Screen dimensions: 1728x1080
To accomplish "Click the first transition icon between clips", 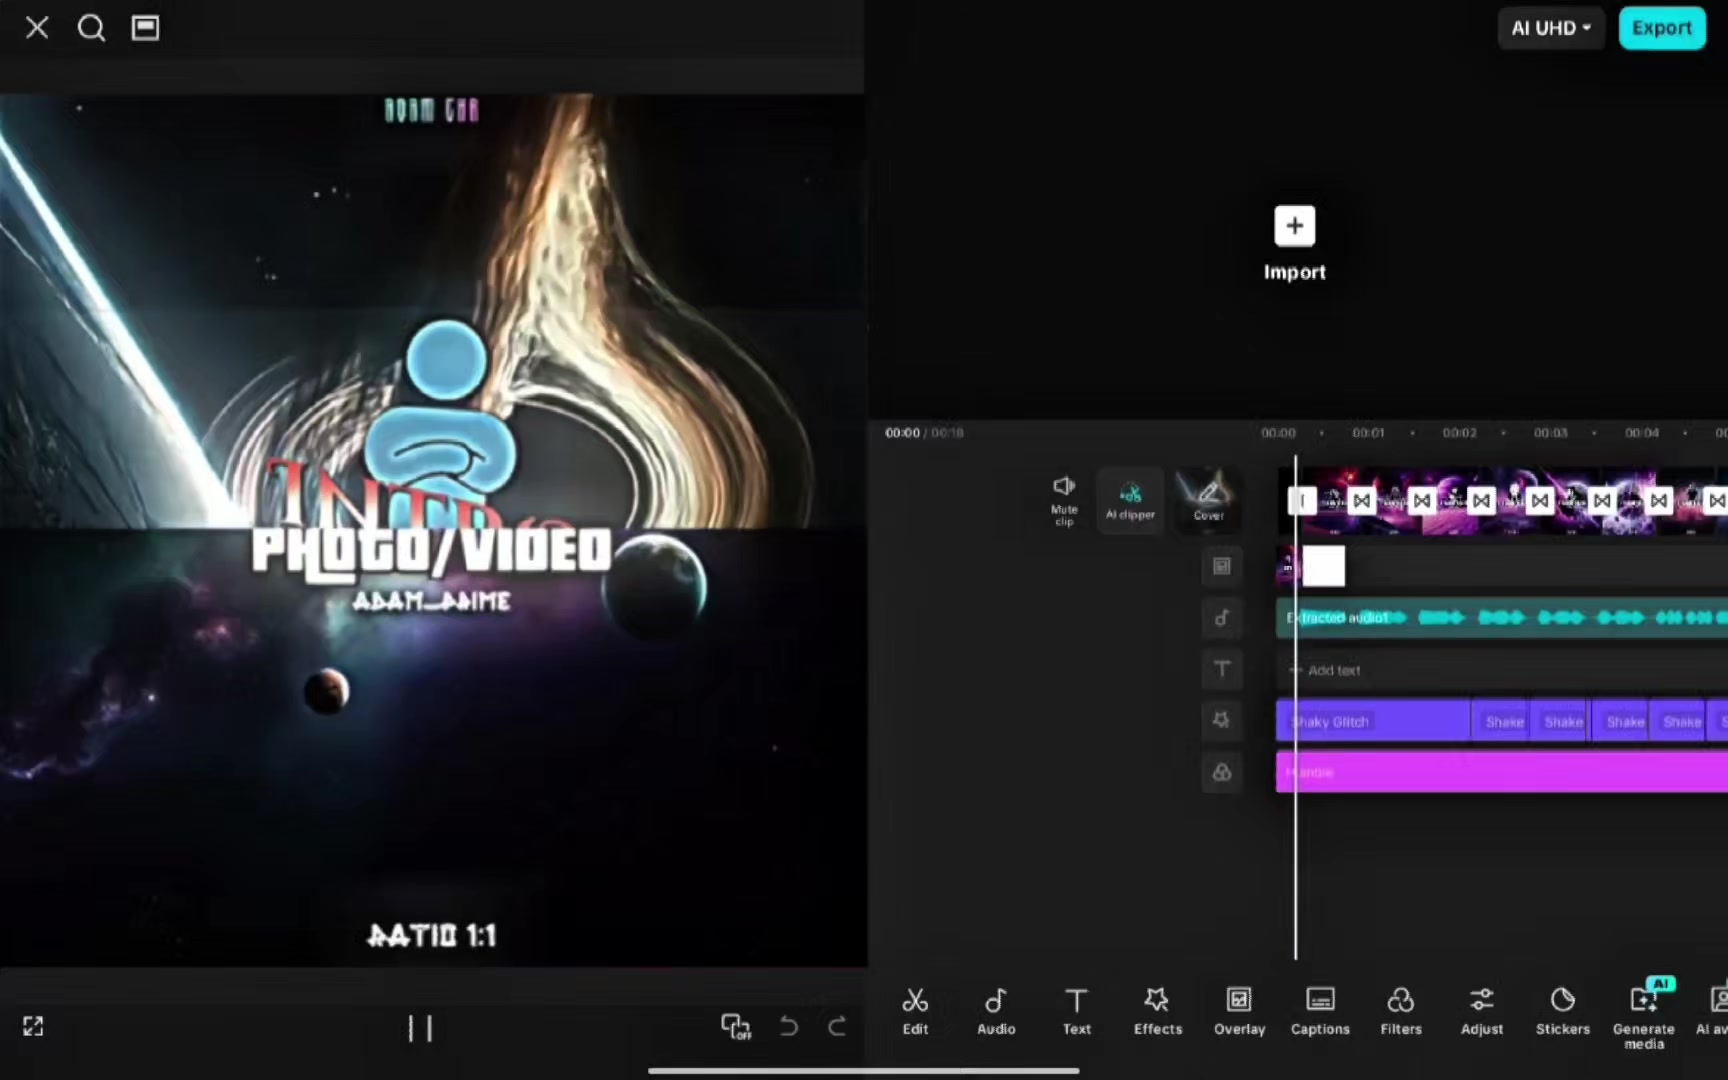I will [x=1362, y=500].
